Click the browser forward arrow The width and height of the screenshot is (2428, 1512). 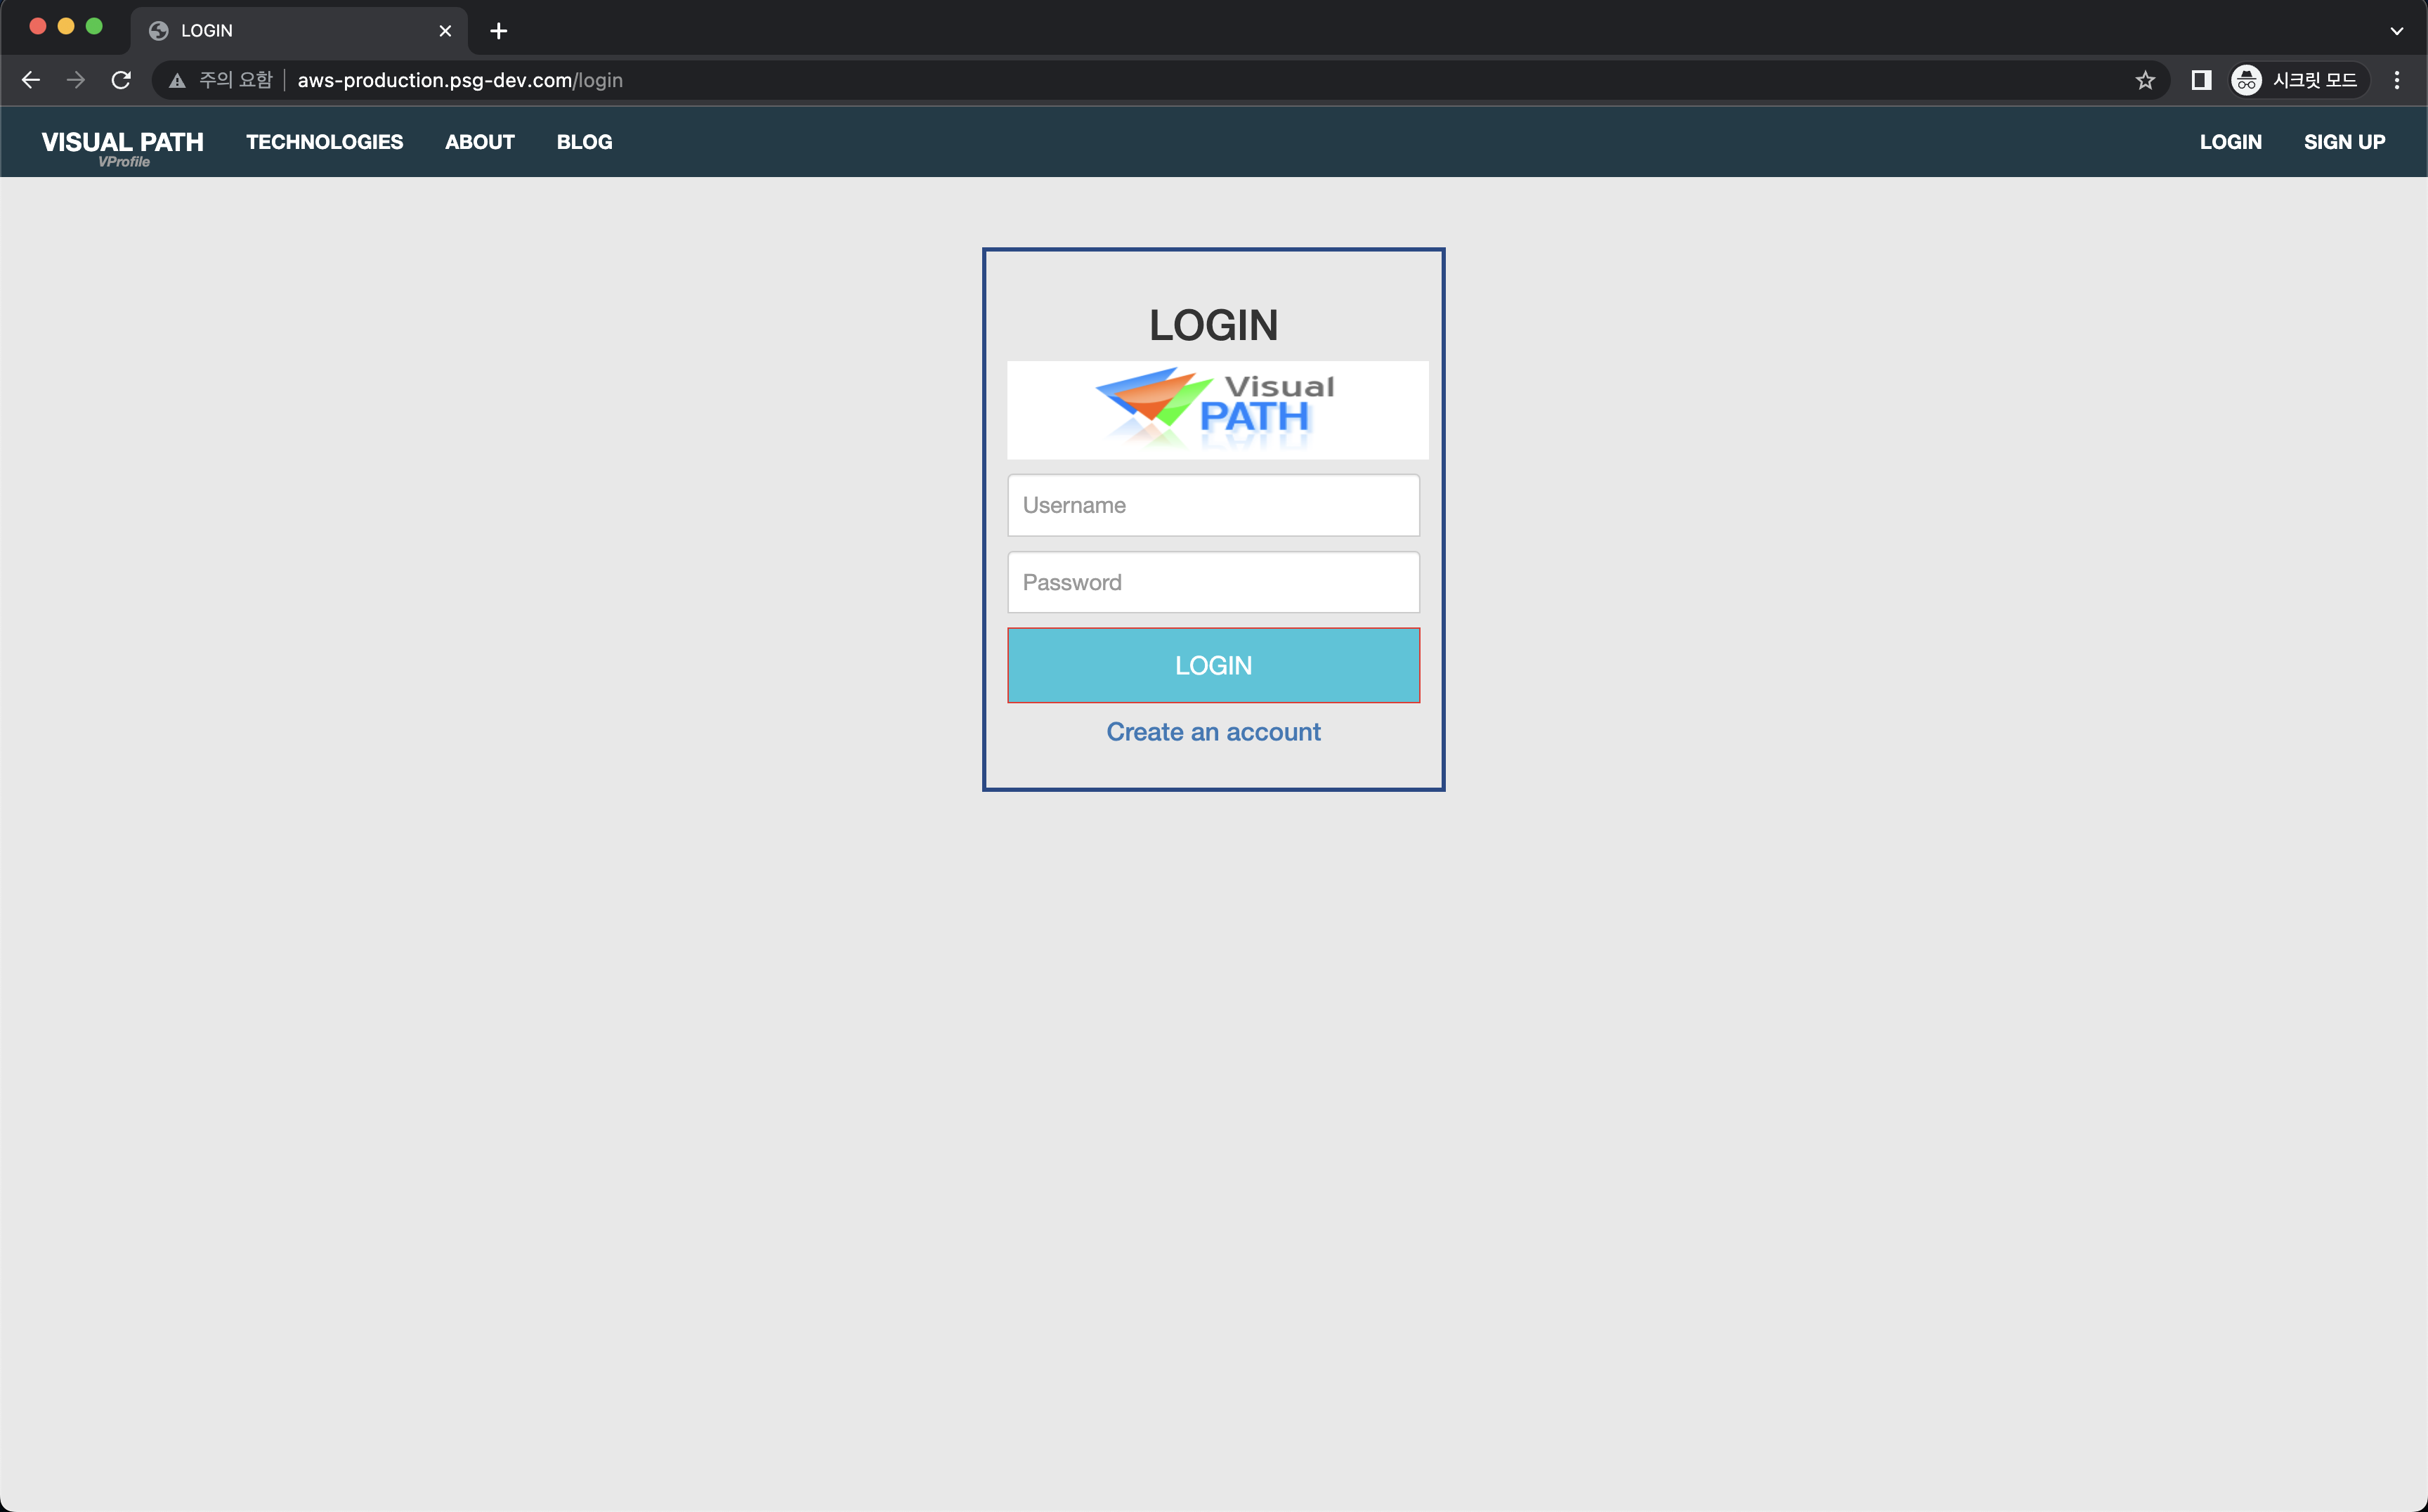[x=76, y=80]
